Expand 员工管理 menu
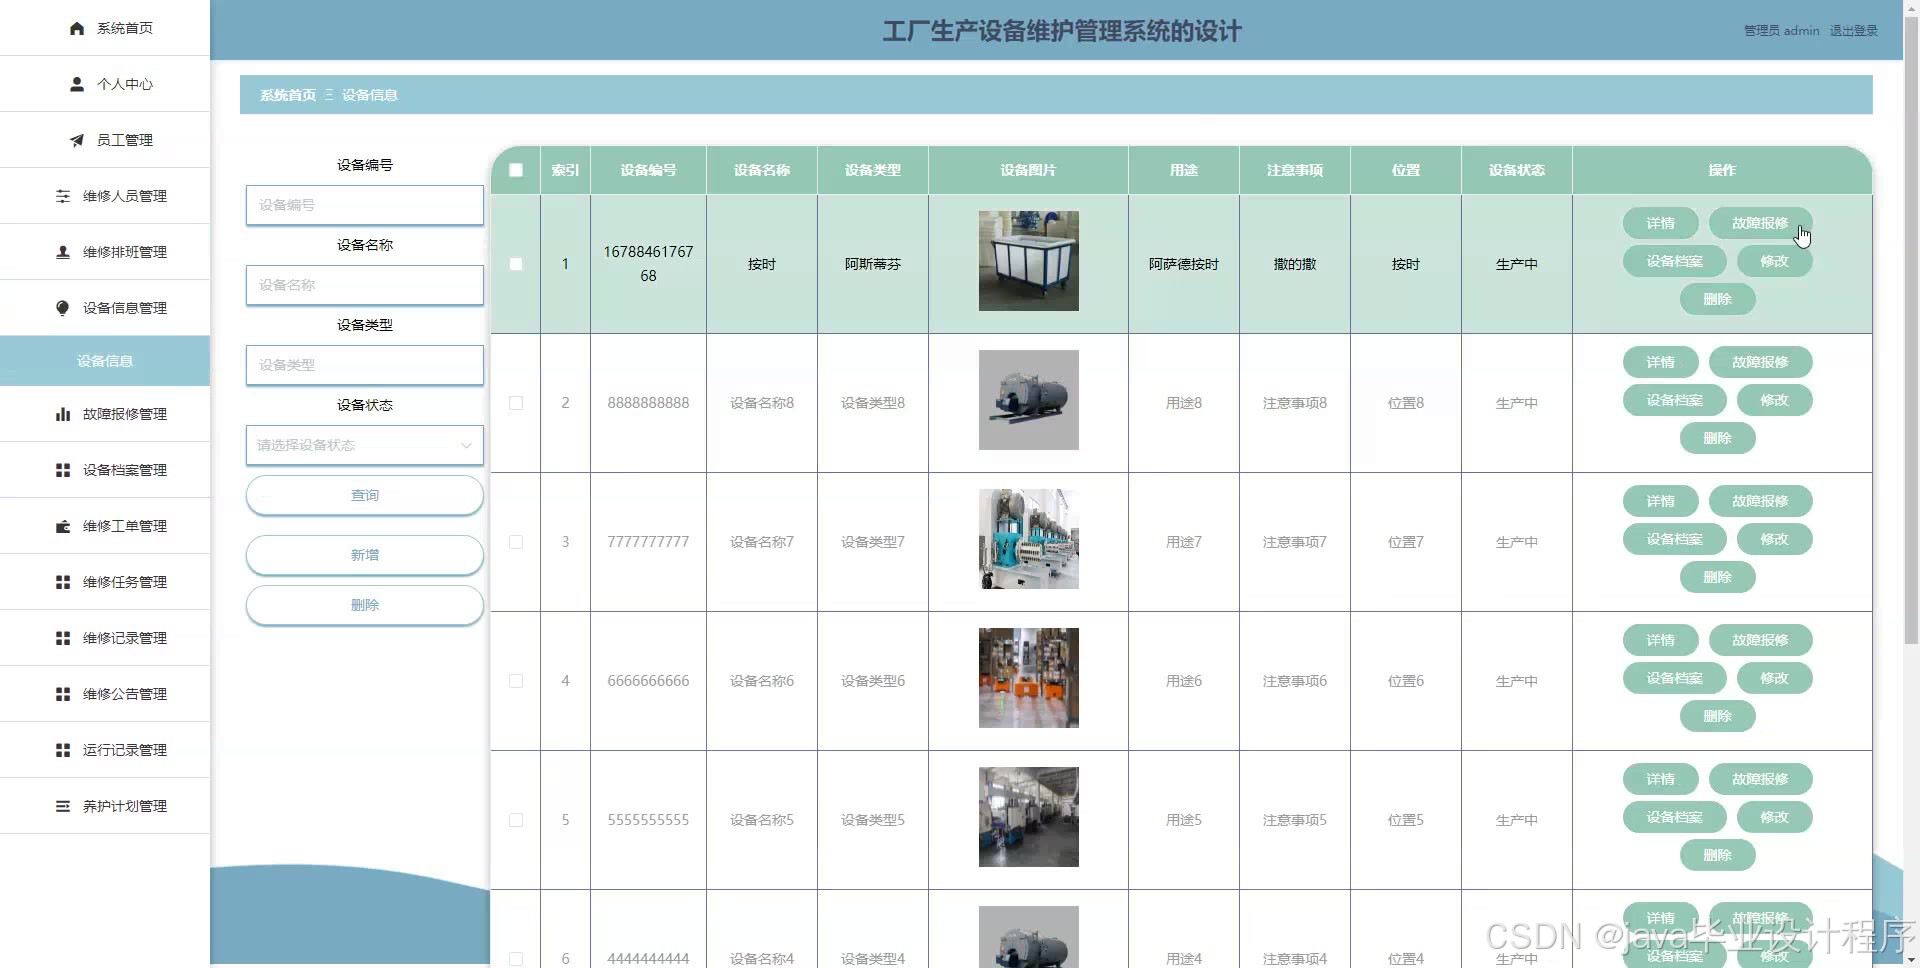This screenshot has height=968, width=1920. [x=105, y=140]
